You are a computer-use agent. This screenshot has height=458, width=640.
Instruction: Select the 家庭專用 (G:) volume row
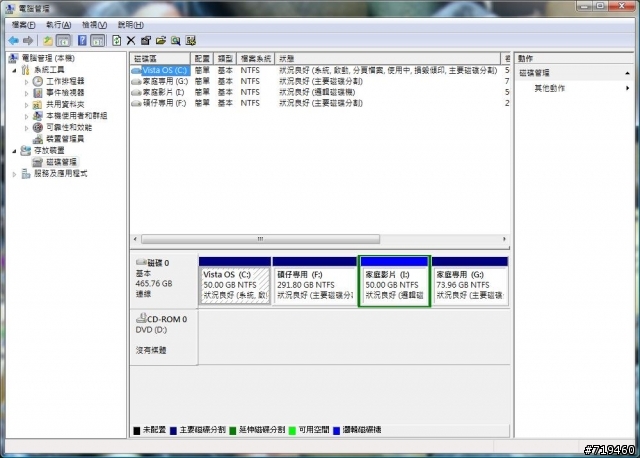(x=320, y=81)
